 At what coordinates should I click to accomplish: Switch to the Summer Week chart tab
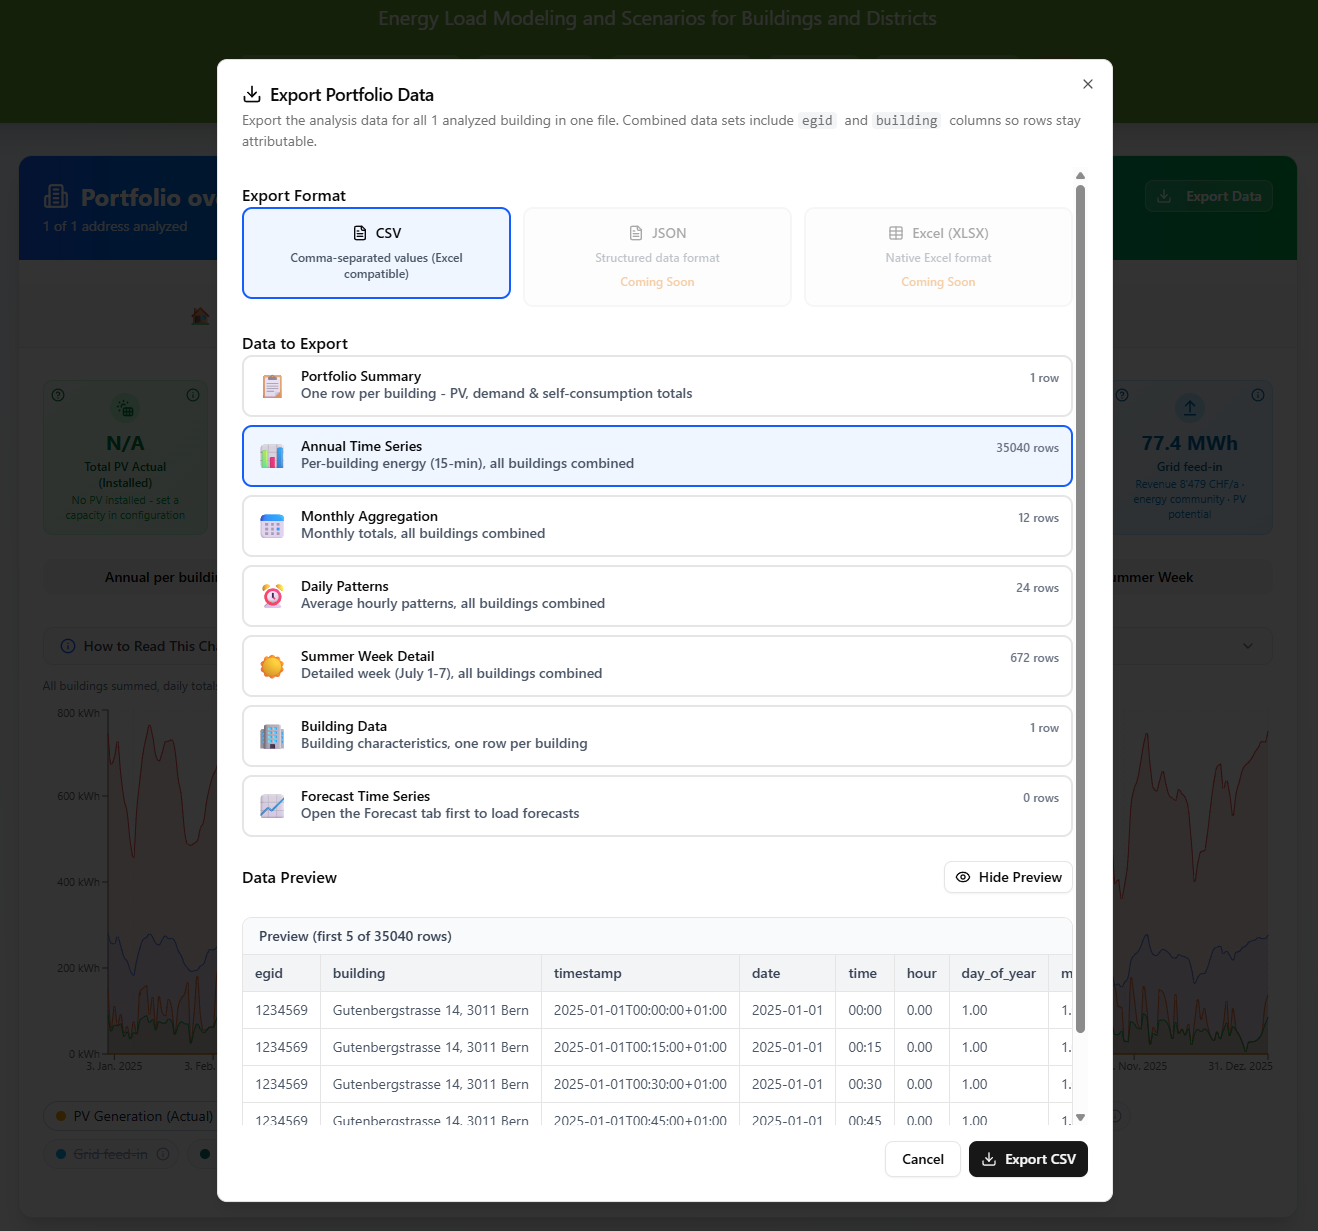(x=1153, y=577)
